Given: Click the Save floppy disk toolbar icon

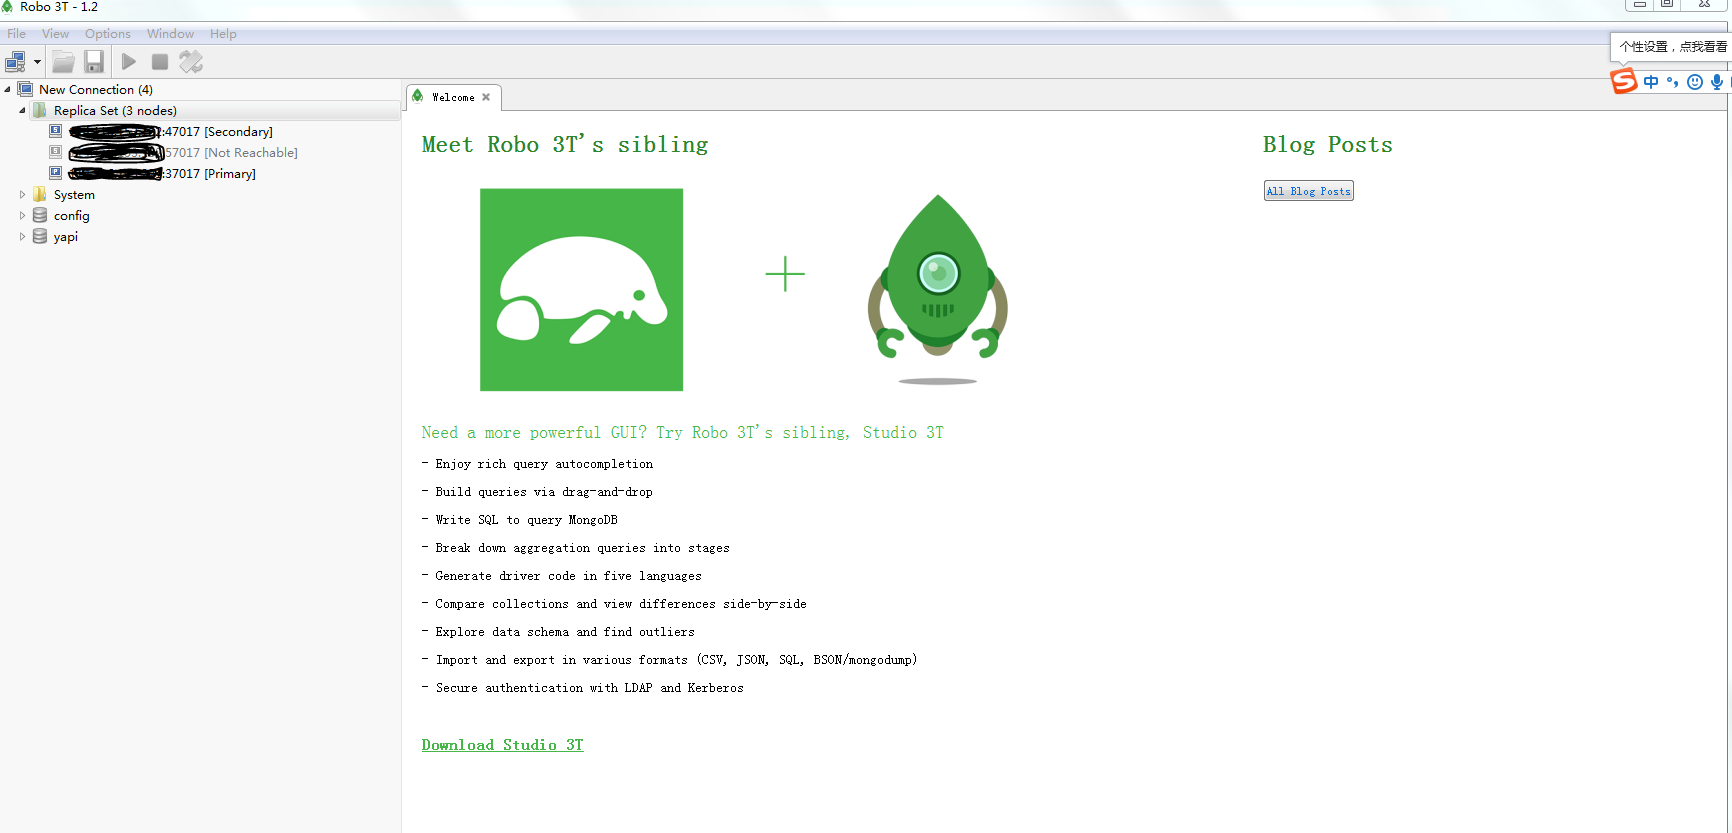Looking at the screenshot, I should (94, 62).
